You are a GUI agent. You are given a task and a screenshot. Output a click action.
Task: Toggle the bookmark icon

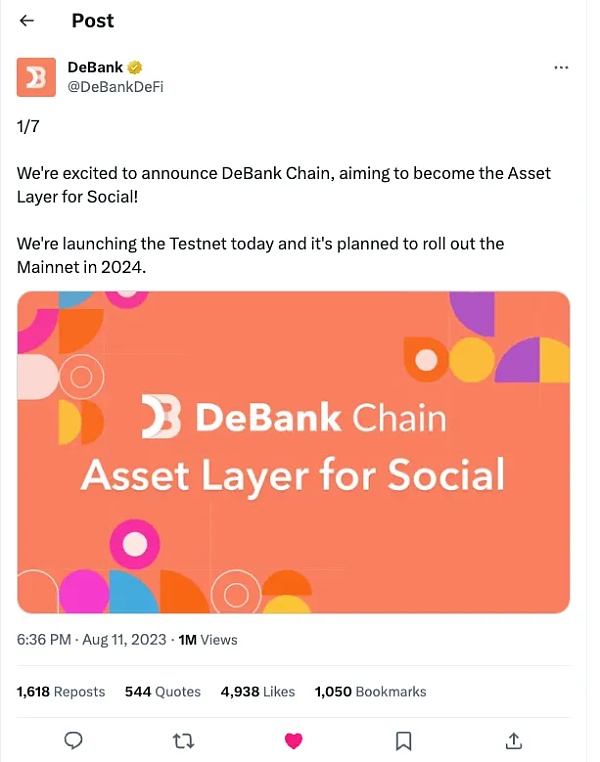(404, 741)
